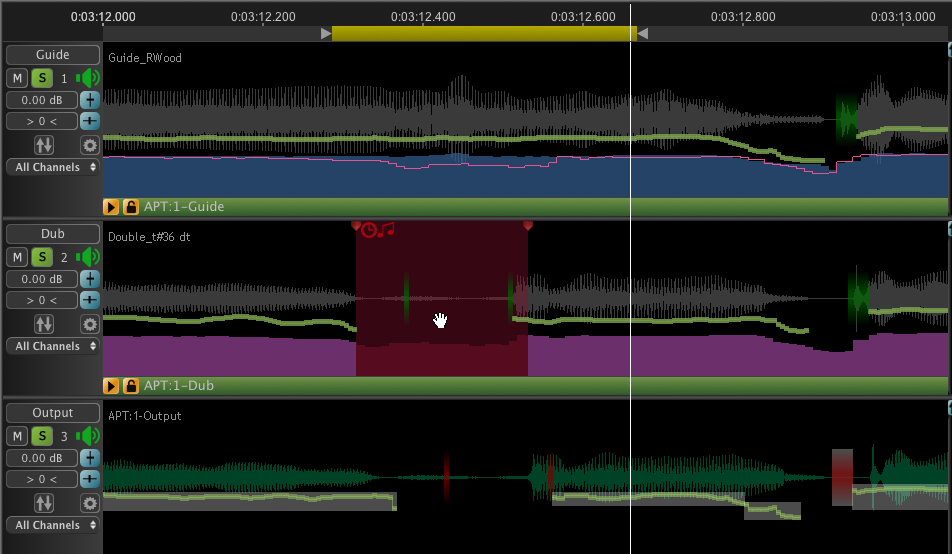Toggle solo on the Output track

pos(41,436)
